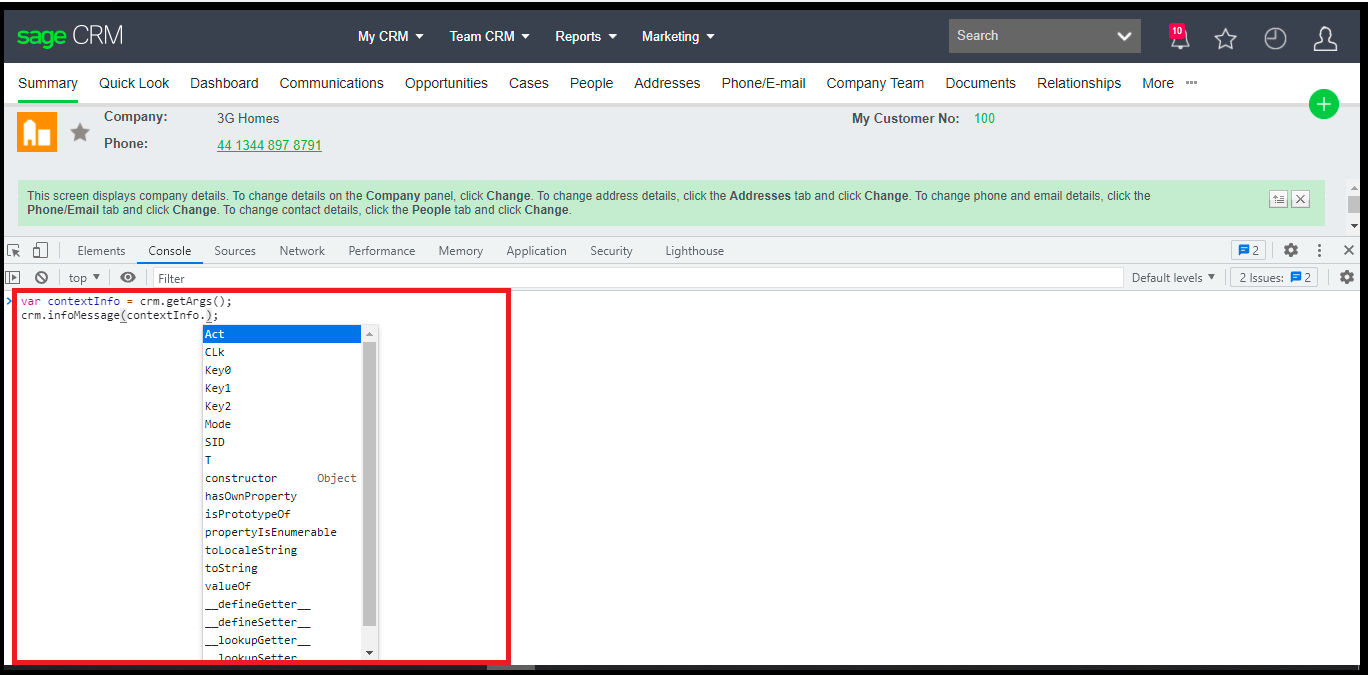Open favorites star in top bar
Image resolution: width=1369 pixels, height=675 pixels.
click(x=1225, y=38)
